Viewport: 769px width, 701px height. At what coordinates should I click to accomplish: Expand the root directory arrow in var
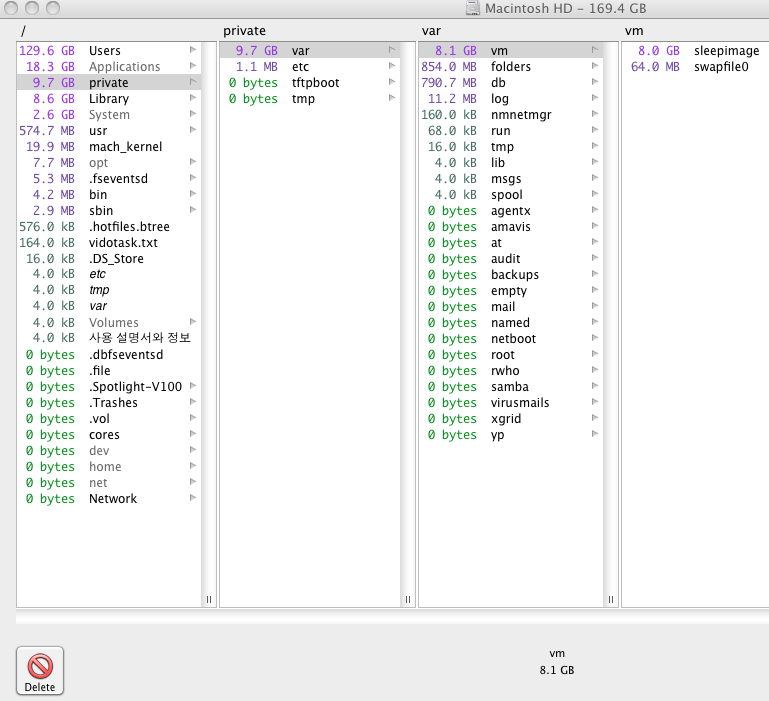(x=595, y=354)
